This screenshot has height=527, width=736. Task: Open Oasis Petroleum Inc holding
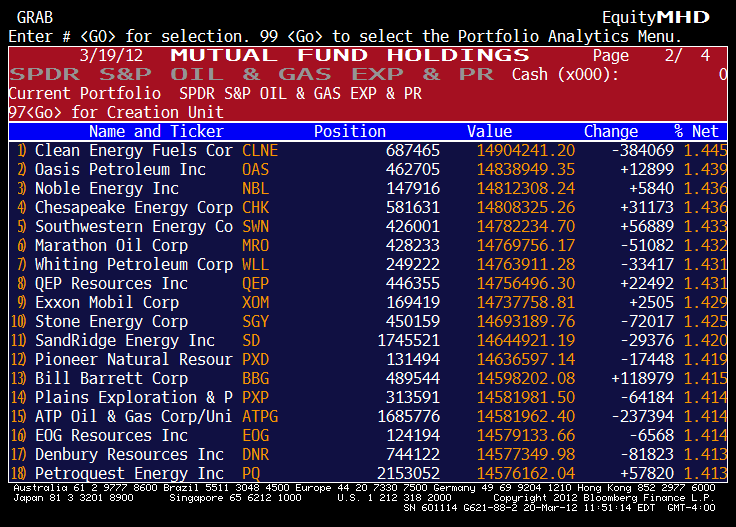click(368, 169)
